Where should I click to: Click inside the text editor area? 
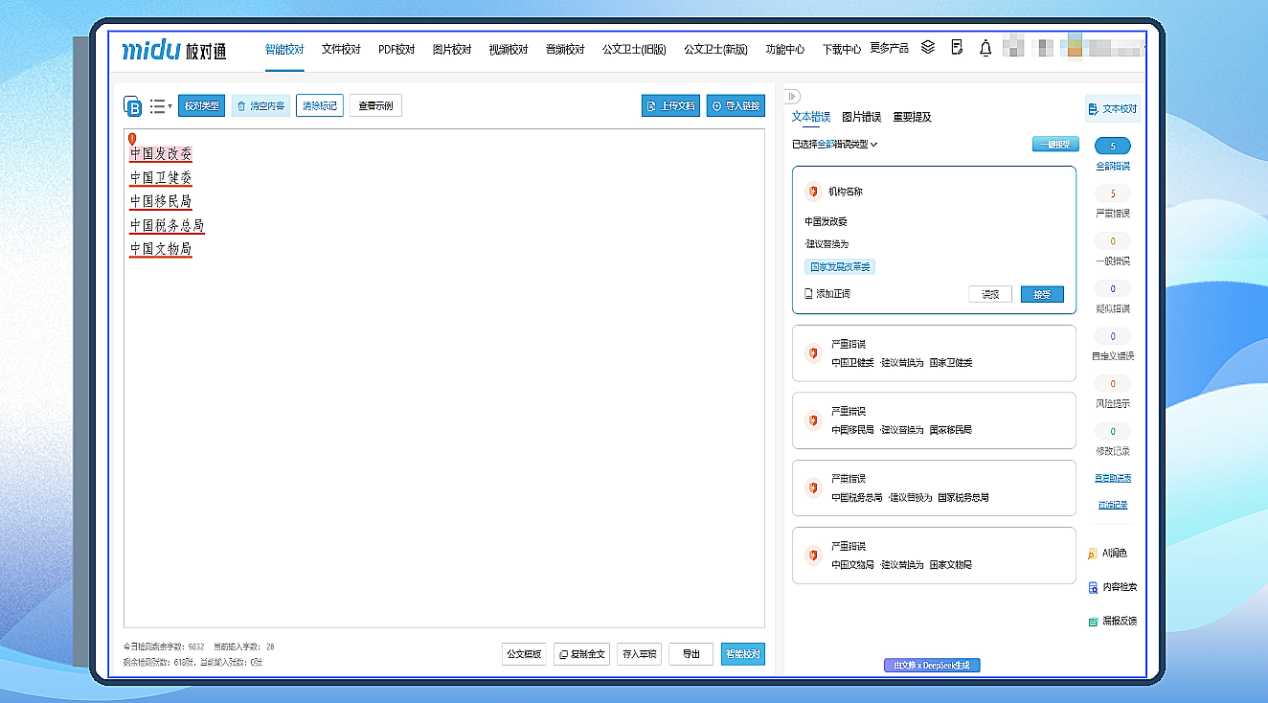[444, 420]
